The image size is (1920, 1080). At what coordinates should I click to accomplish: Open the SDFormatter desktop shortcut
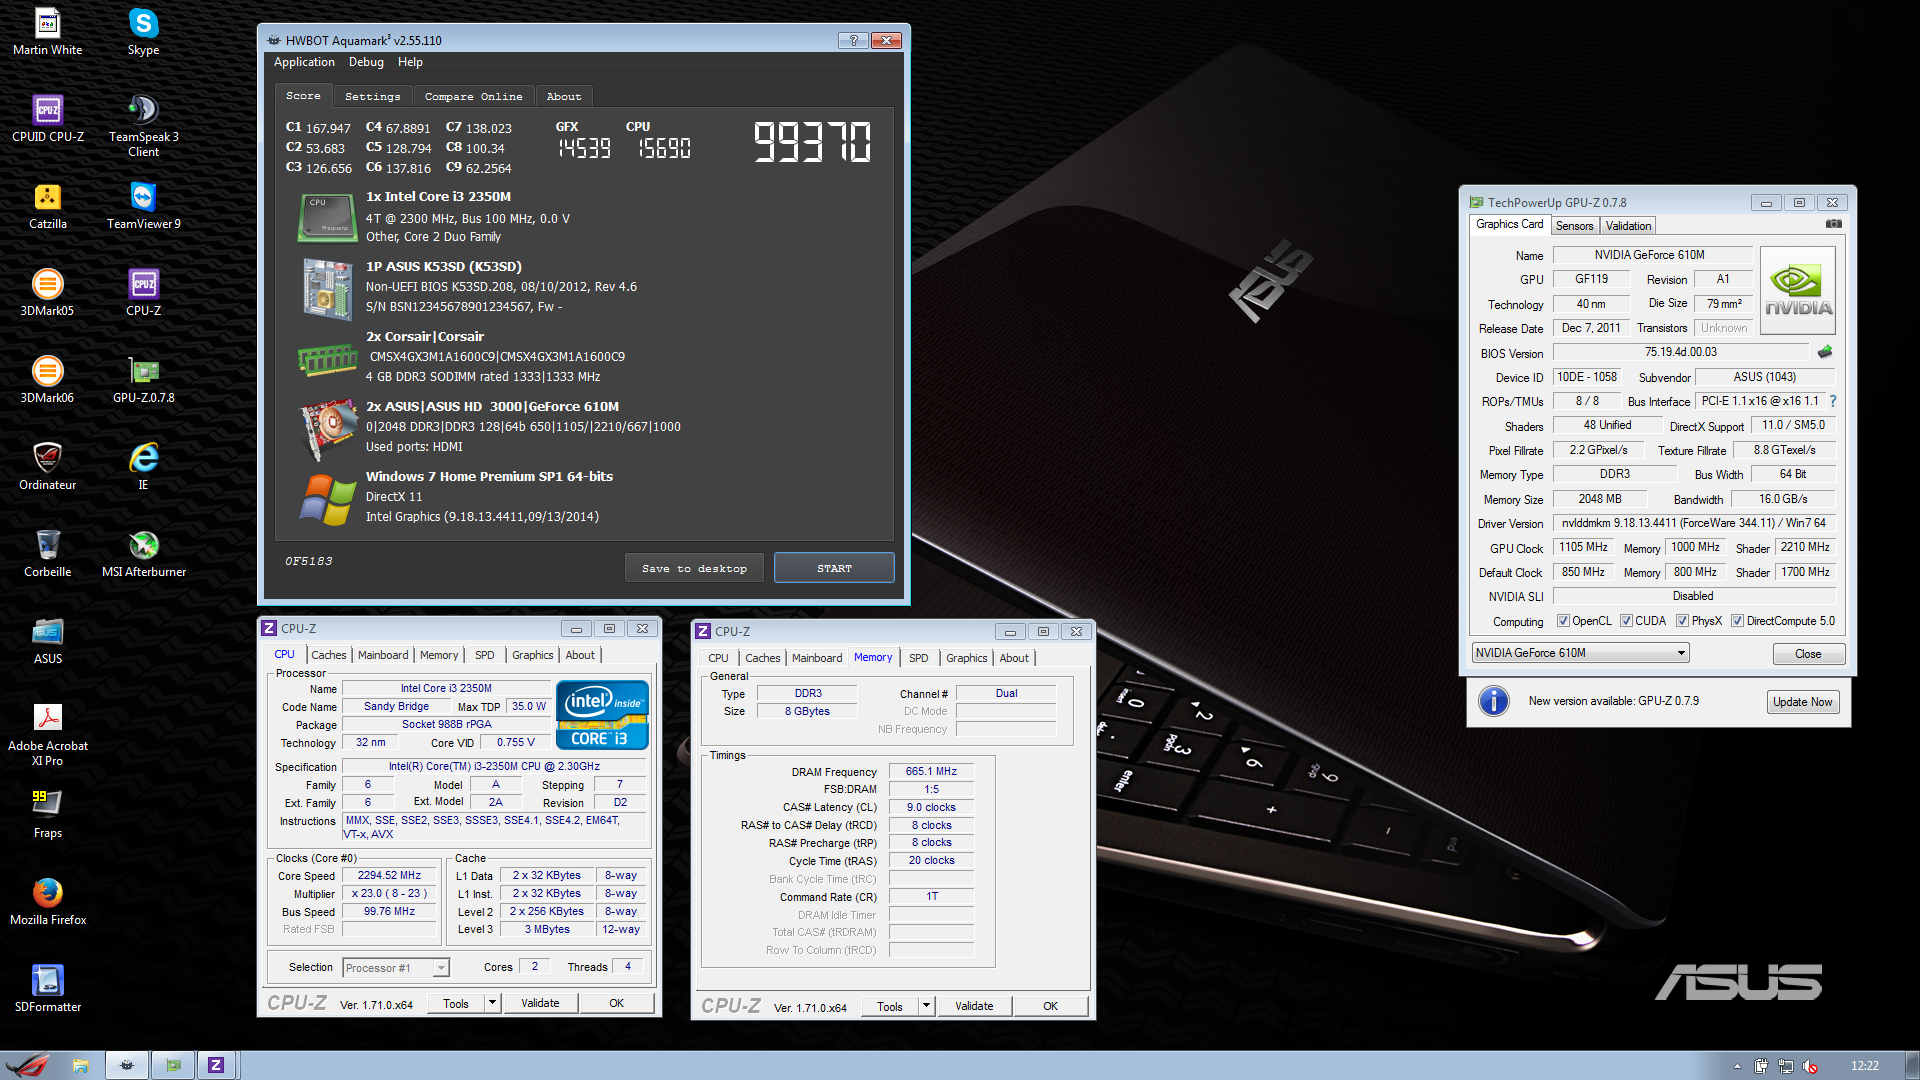click(x=48, y=988)
